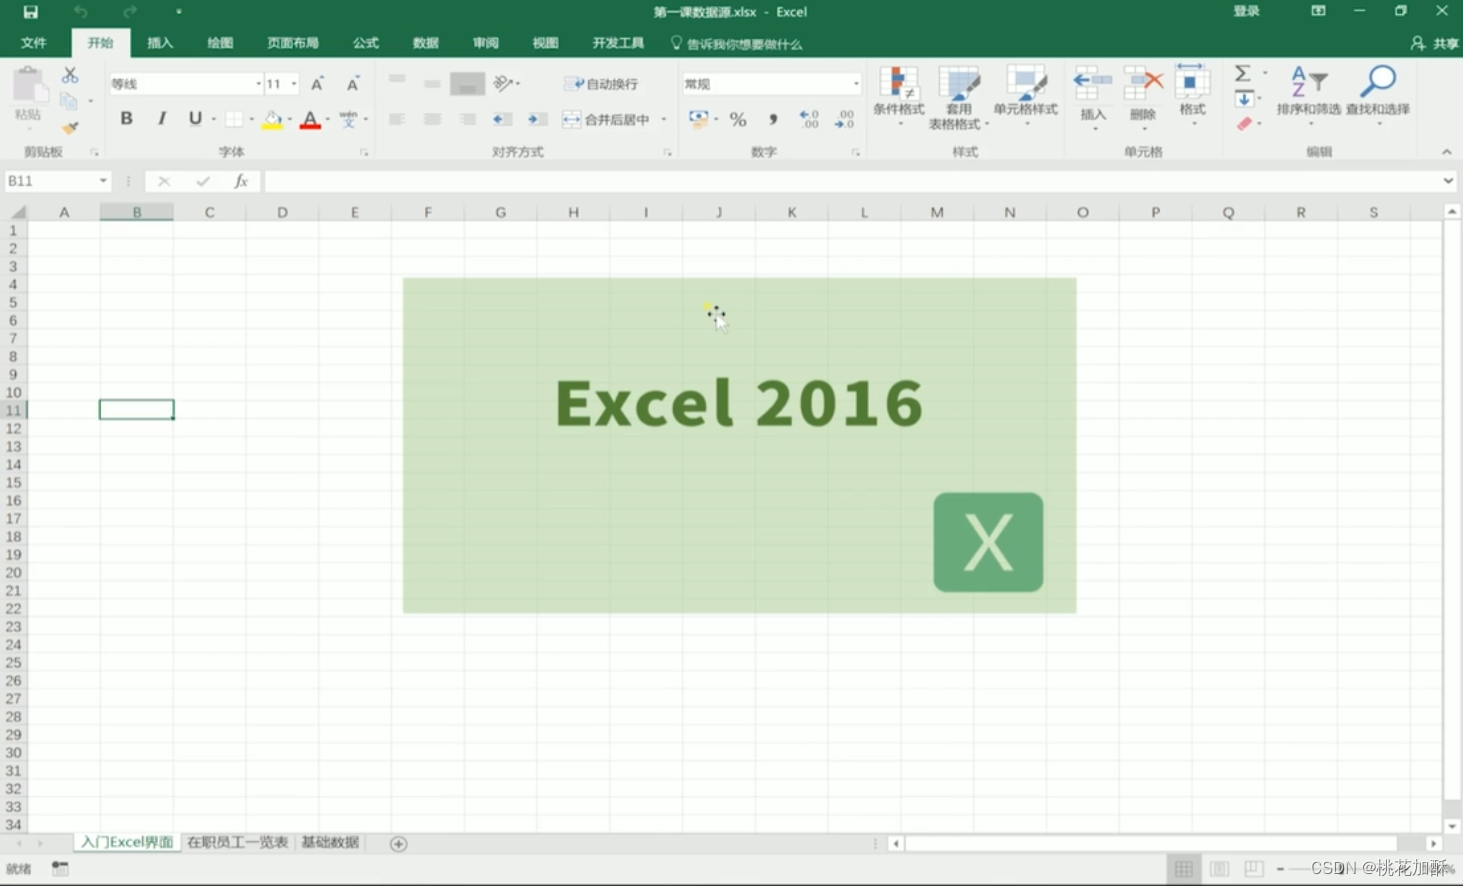The width and height of the screenshot is (1463, 886).
Task: Switch to the 插入 Insert tab
Action: (160, 43)
